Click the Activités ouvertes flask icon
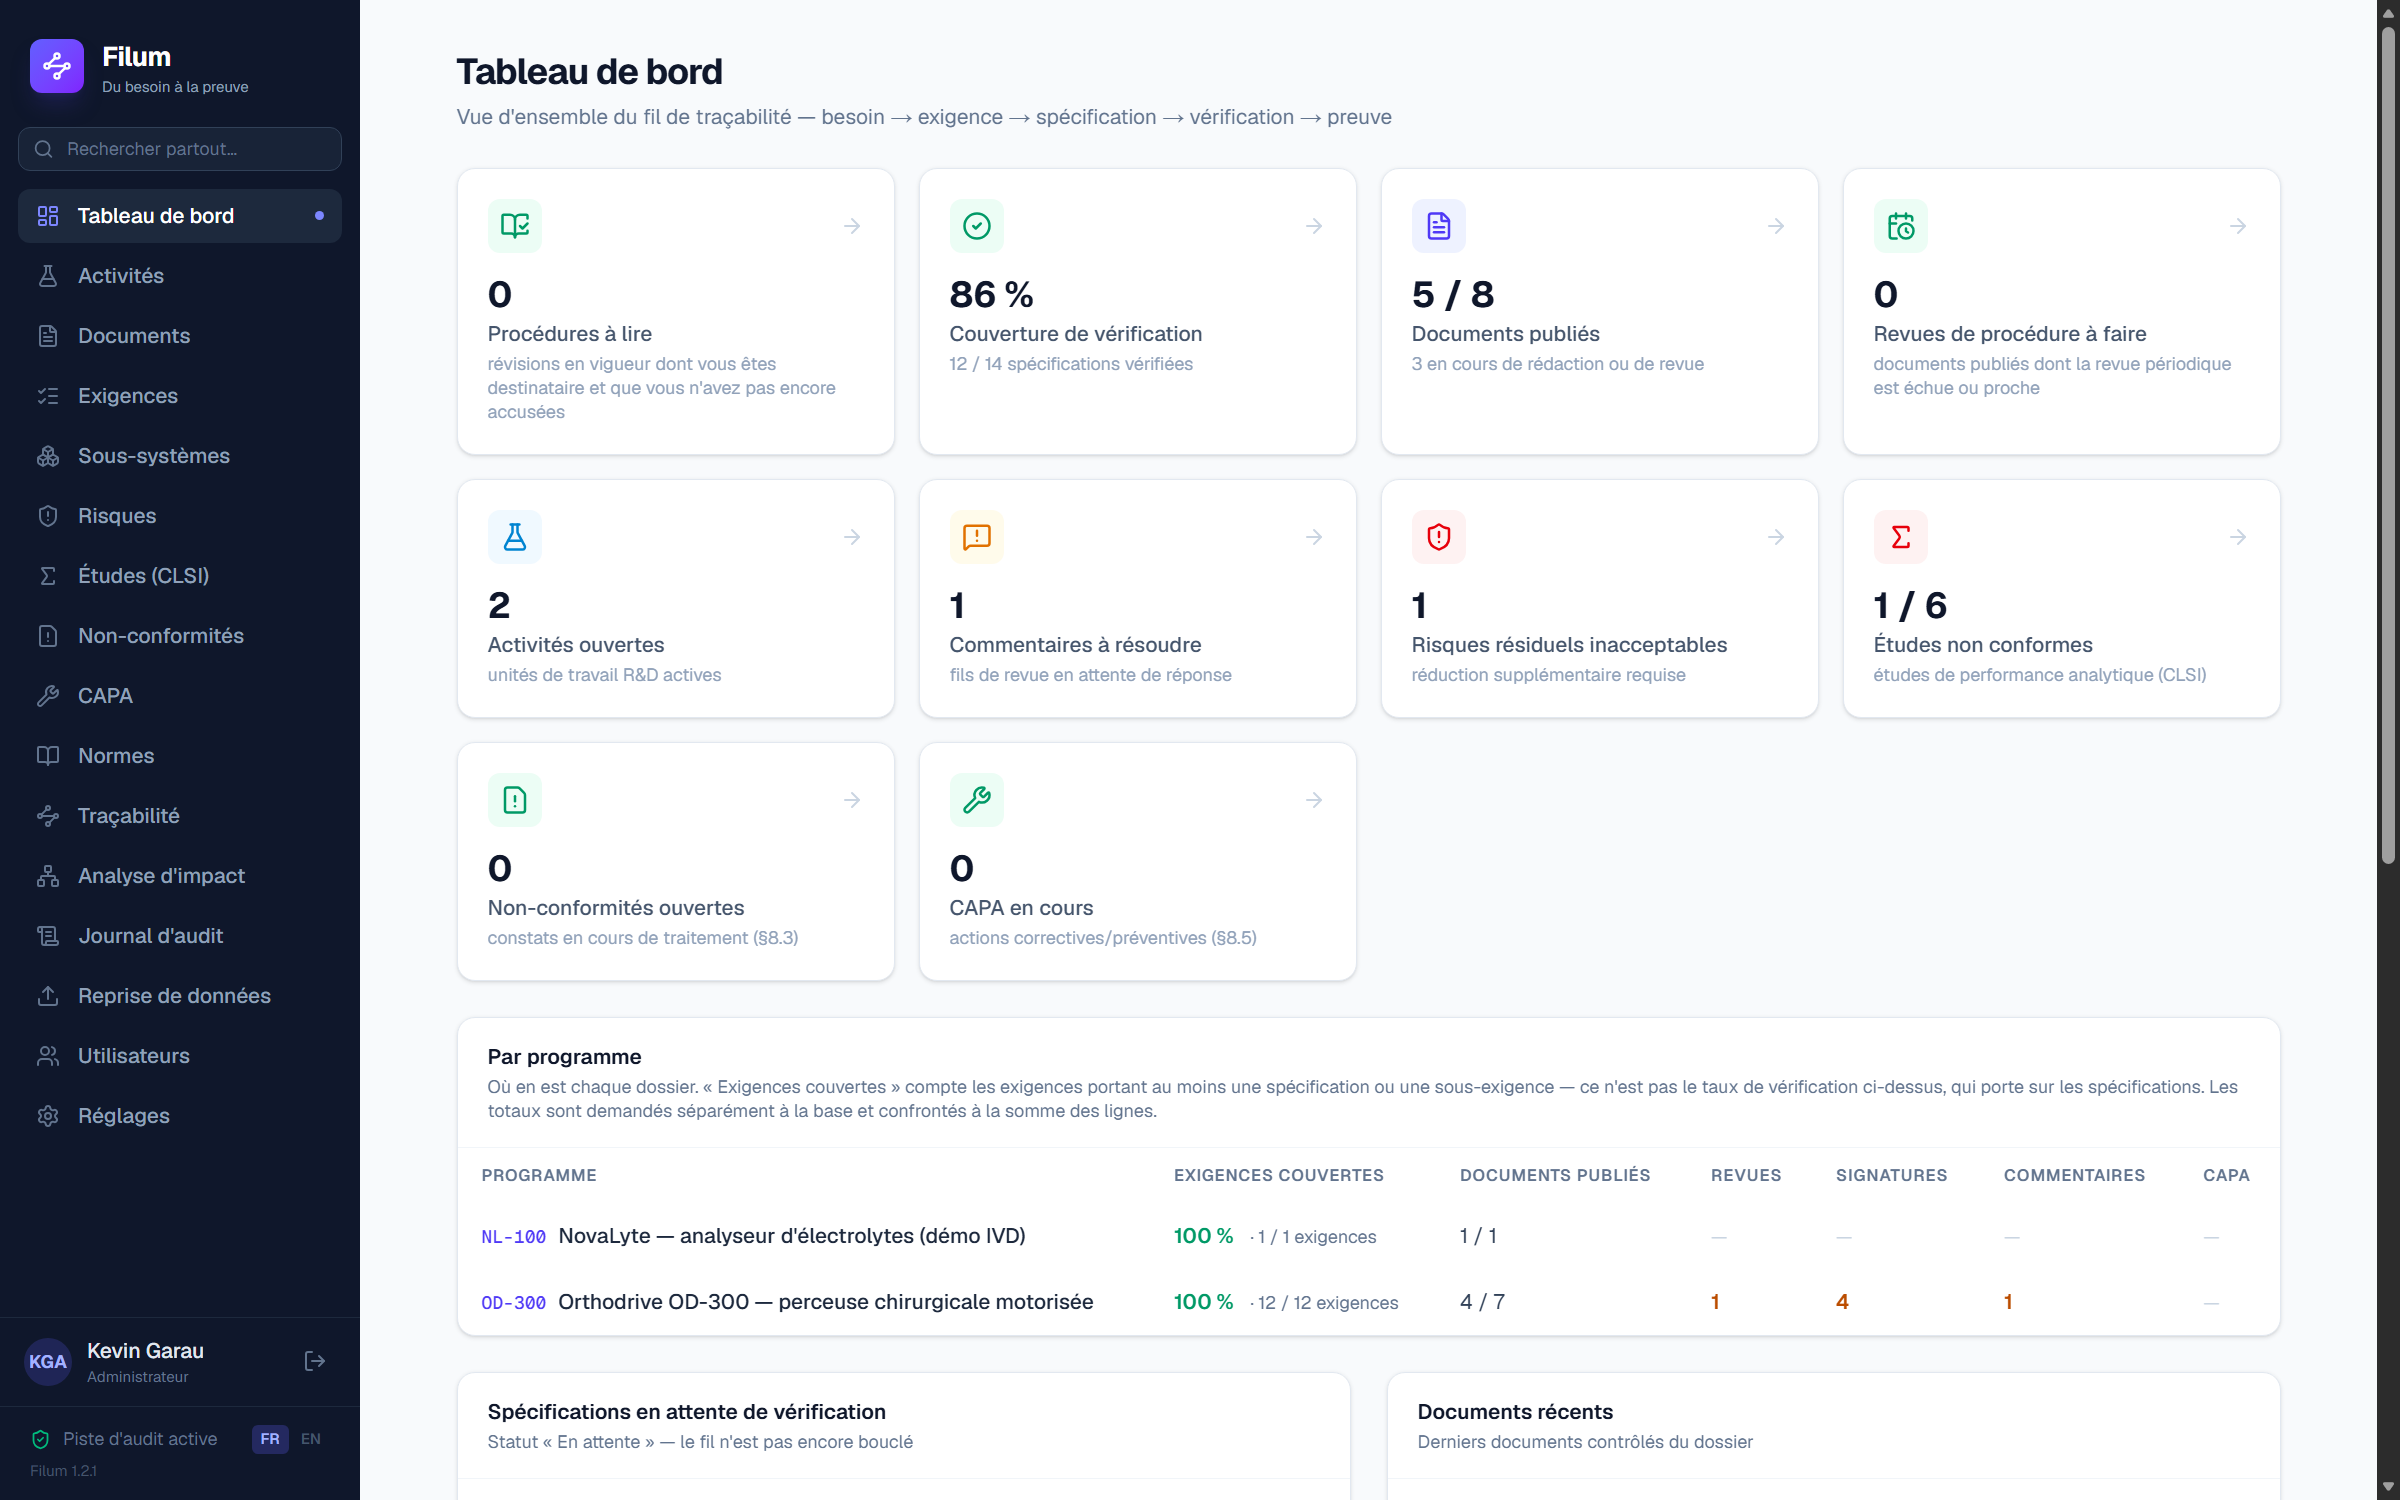 click(515, 537)
